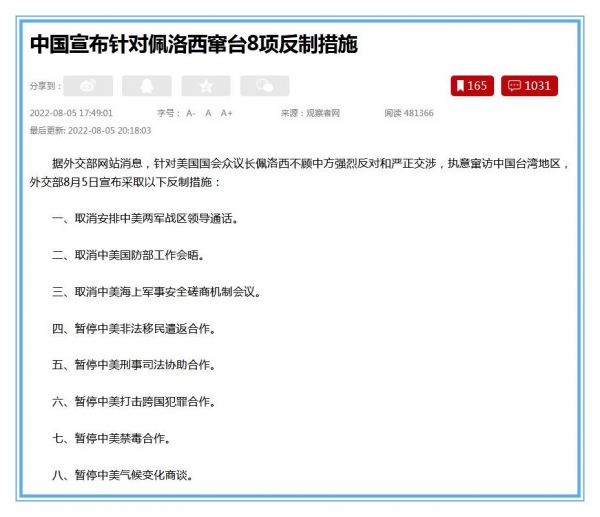This screenshot has height=517, width=600.
Task: Click the 字号 label
Action: [168, 113]
